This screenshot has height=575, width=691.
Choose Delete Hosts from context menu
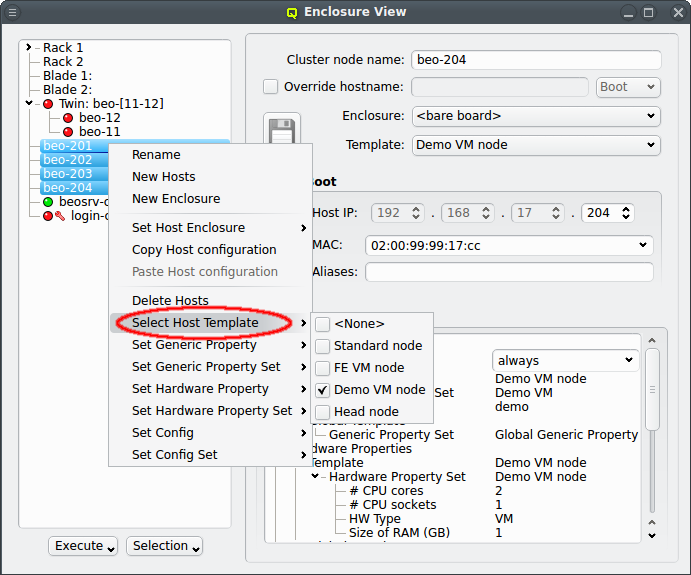coord(170,301)
